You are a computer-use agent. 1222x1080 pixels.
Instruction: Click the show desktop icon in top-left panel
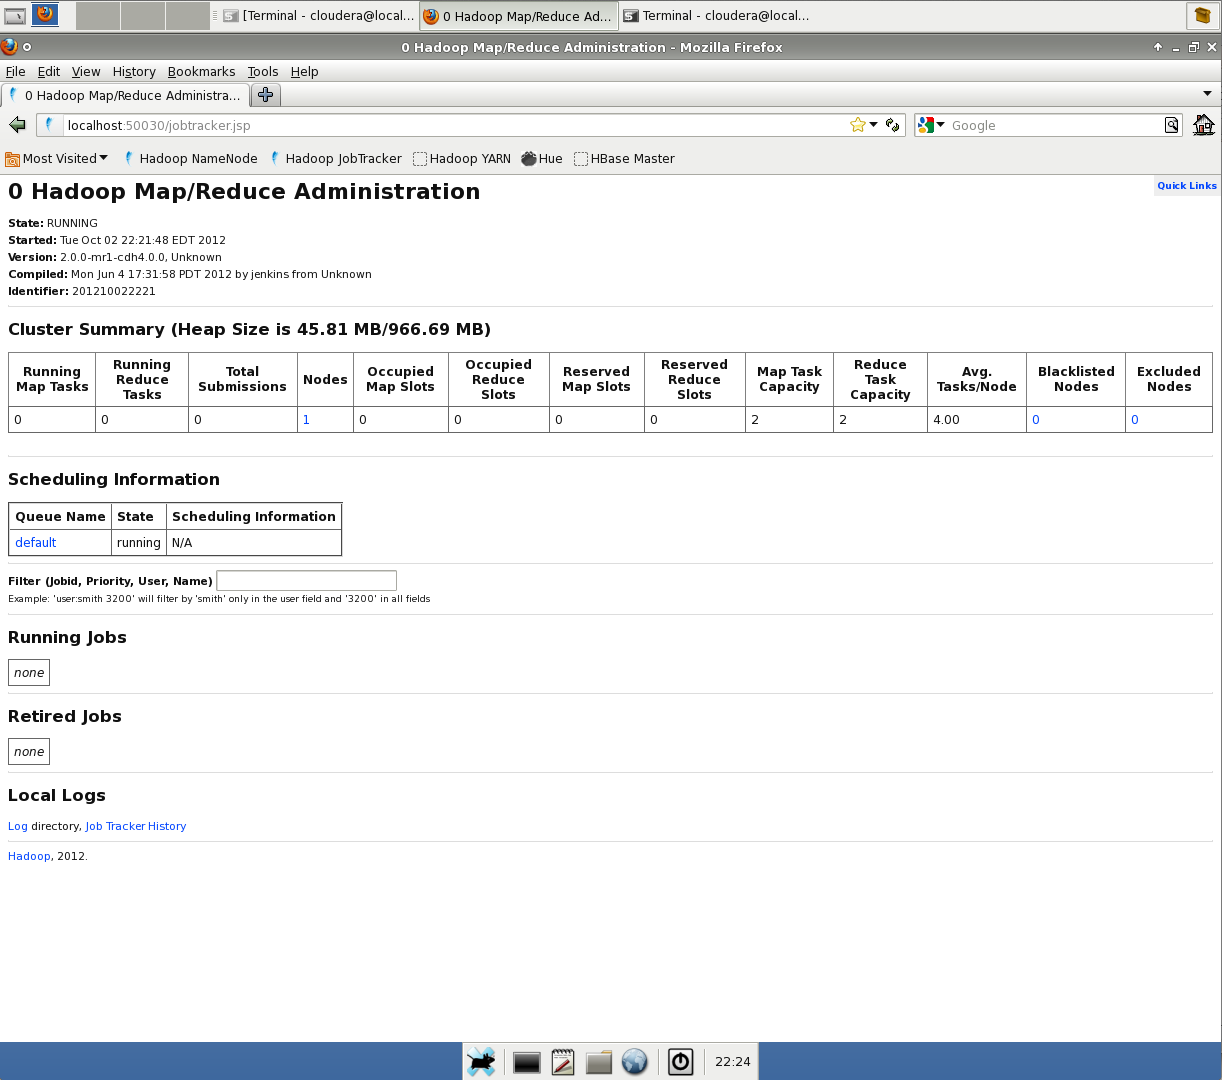tap(15, 16)
